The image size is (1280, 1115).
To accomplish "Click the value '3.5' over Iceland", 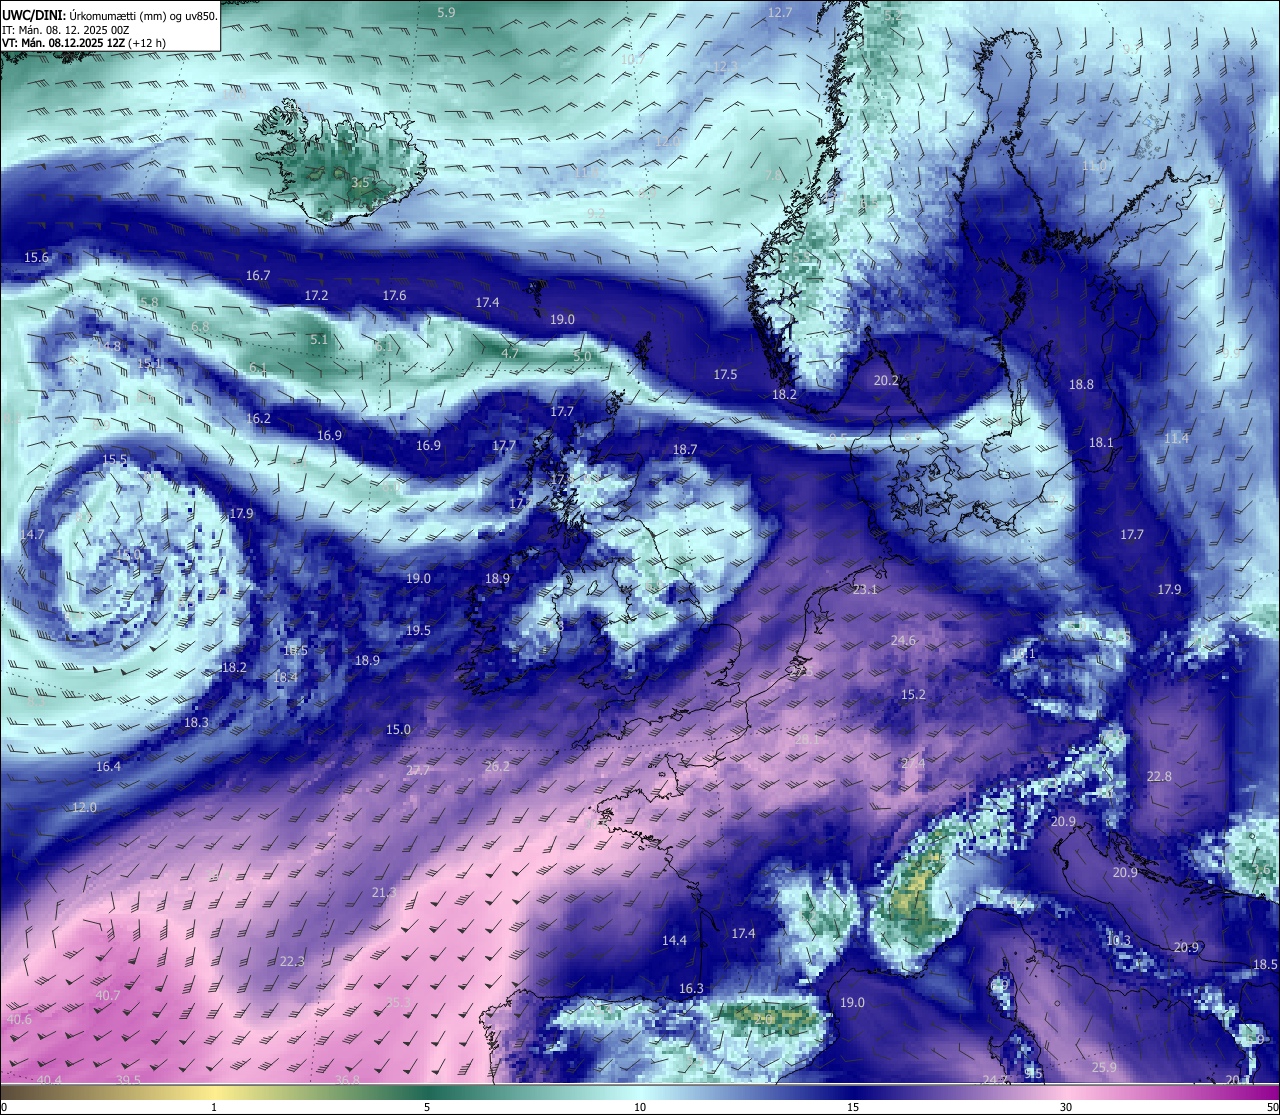I will [x=360, y=183].
